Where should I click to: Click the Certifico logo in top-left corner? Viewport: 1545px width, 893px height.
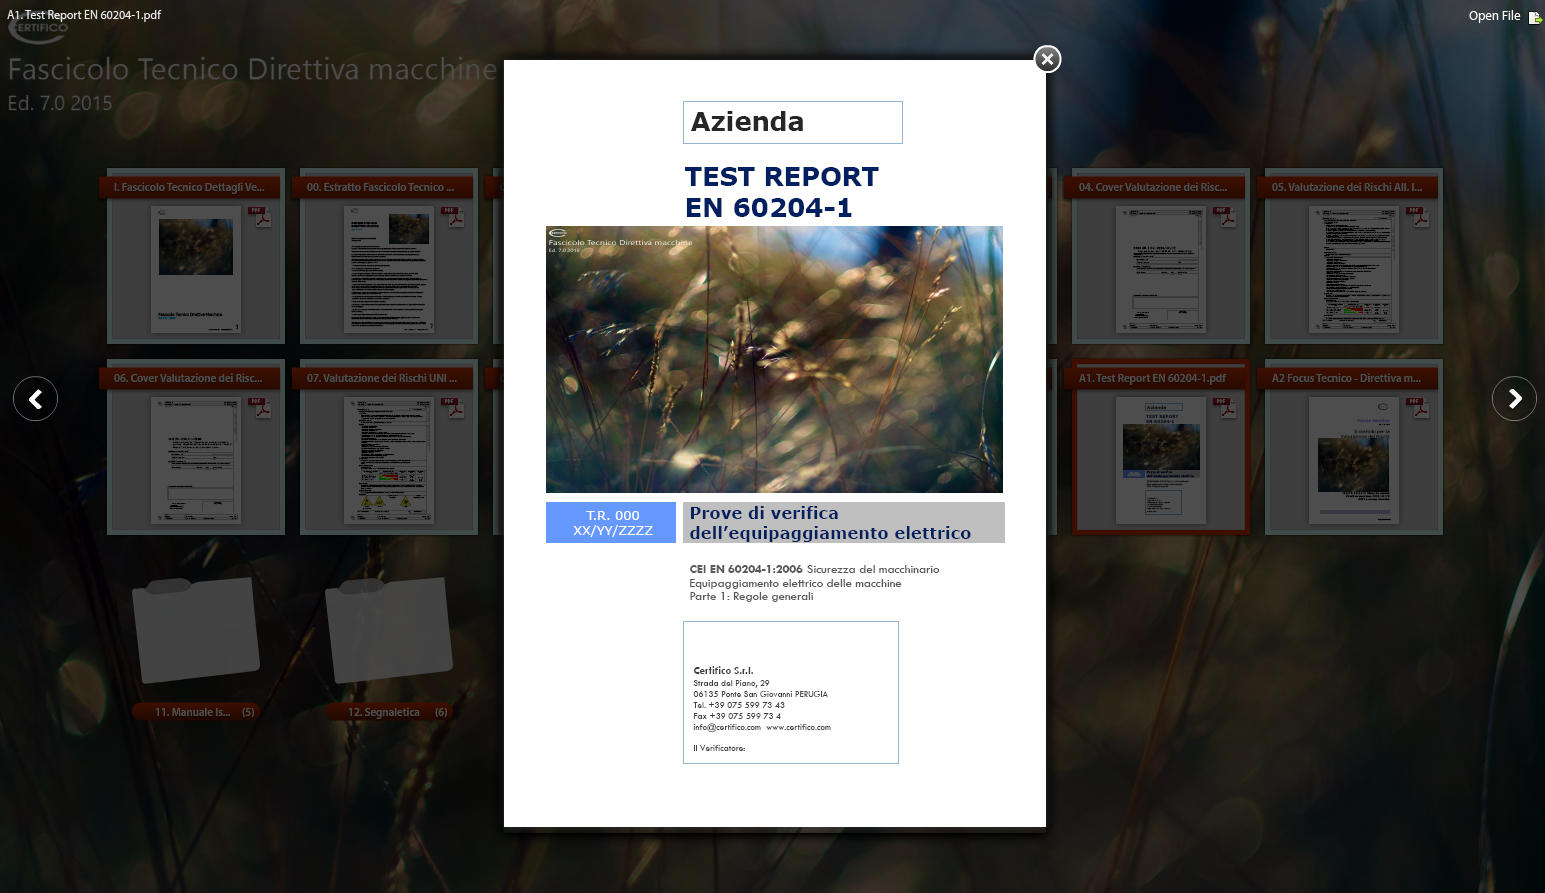40,30
